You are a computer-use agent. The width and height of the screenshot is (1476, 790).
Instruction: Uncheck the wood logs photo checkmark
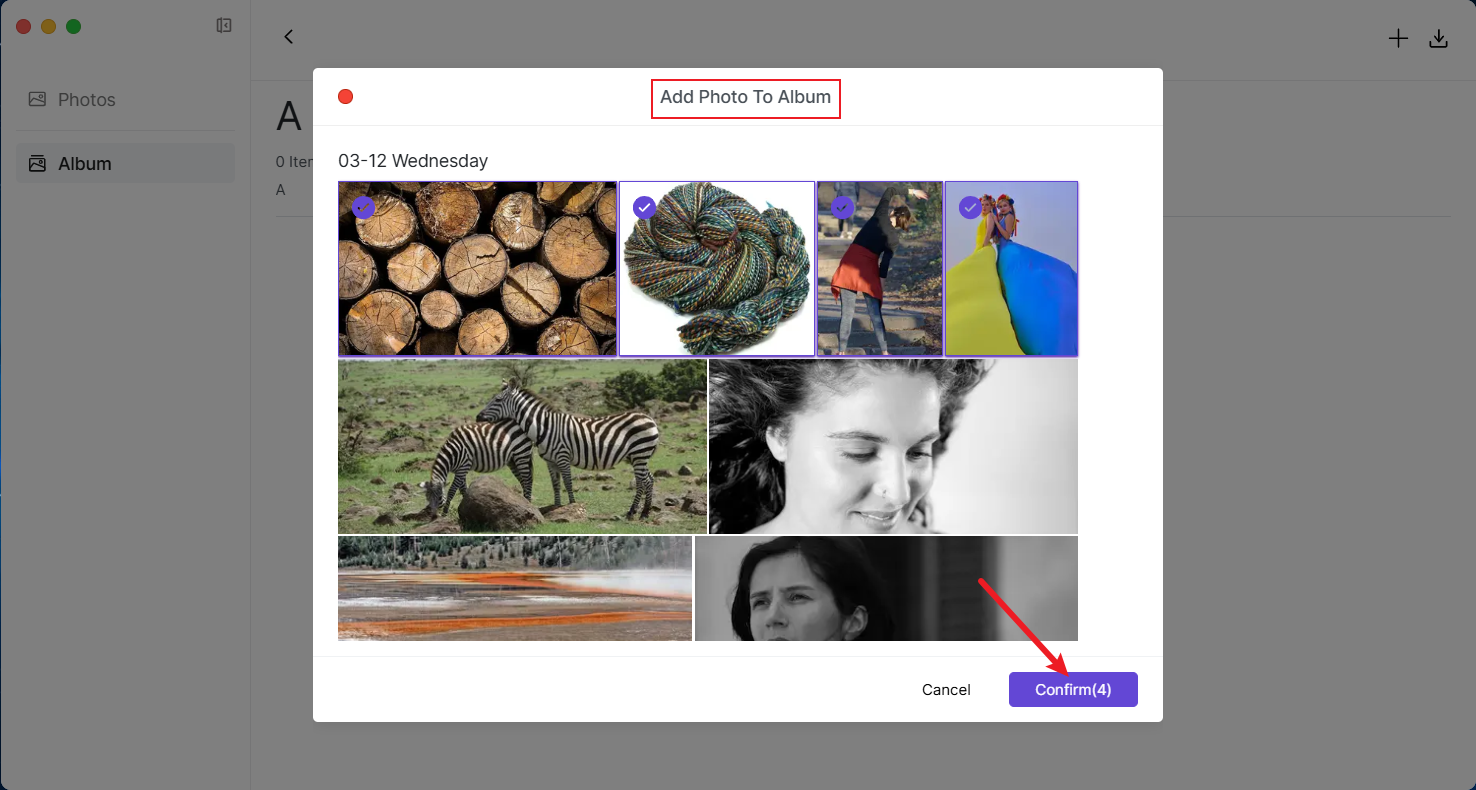pyautogui.click(x=363, y=207)
